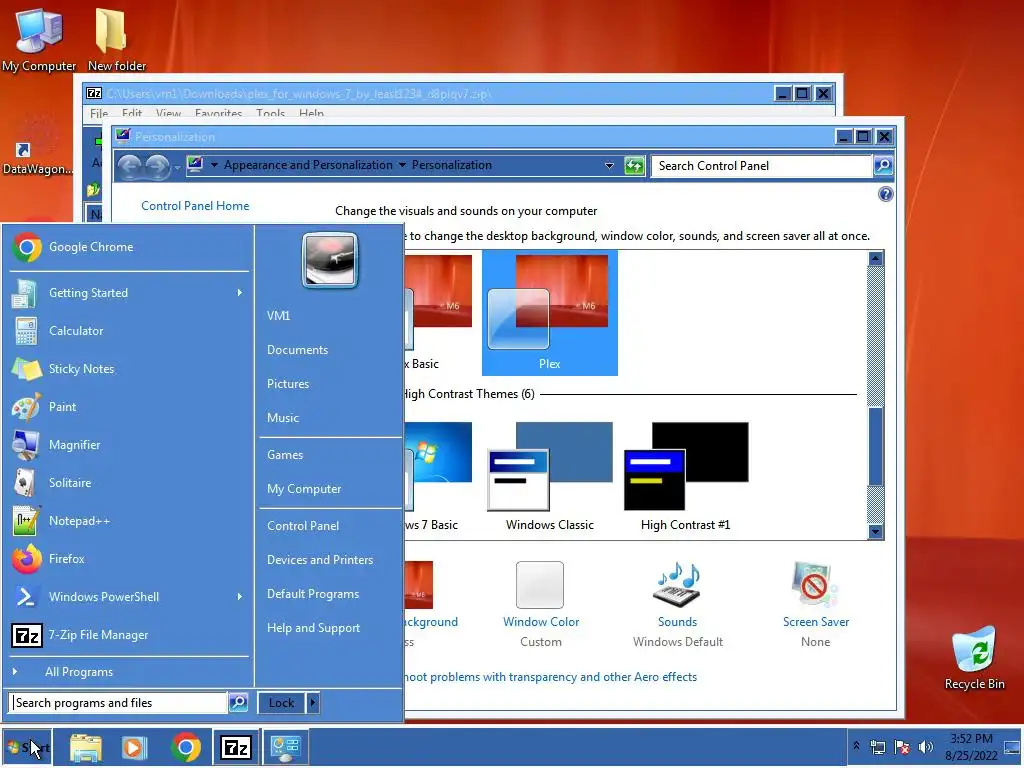
Task: Open Control Panel Home link
Action: pos(195,206)
